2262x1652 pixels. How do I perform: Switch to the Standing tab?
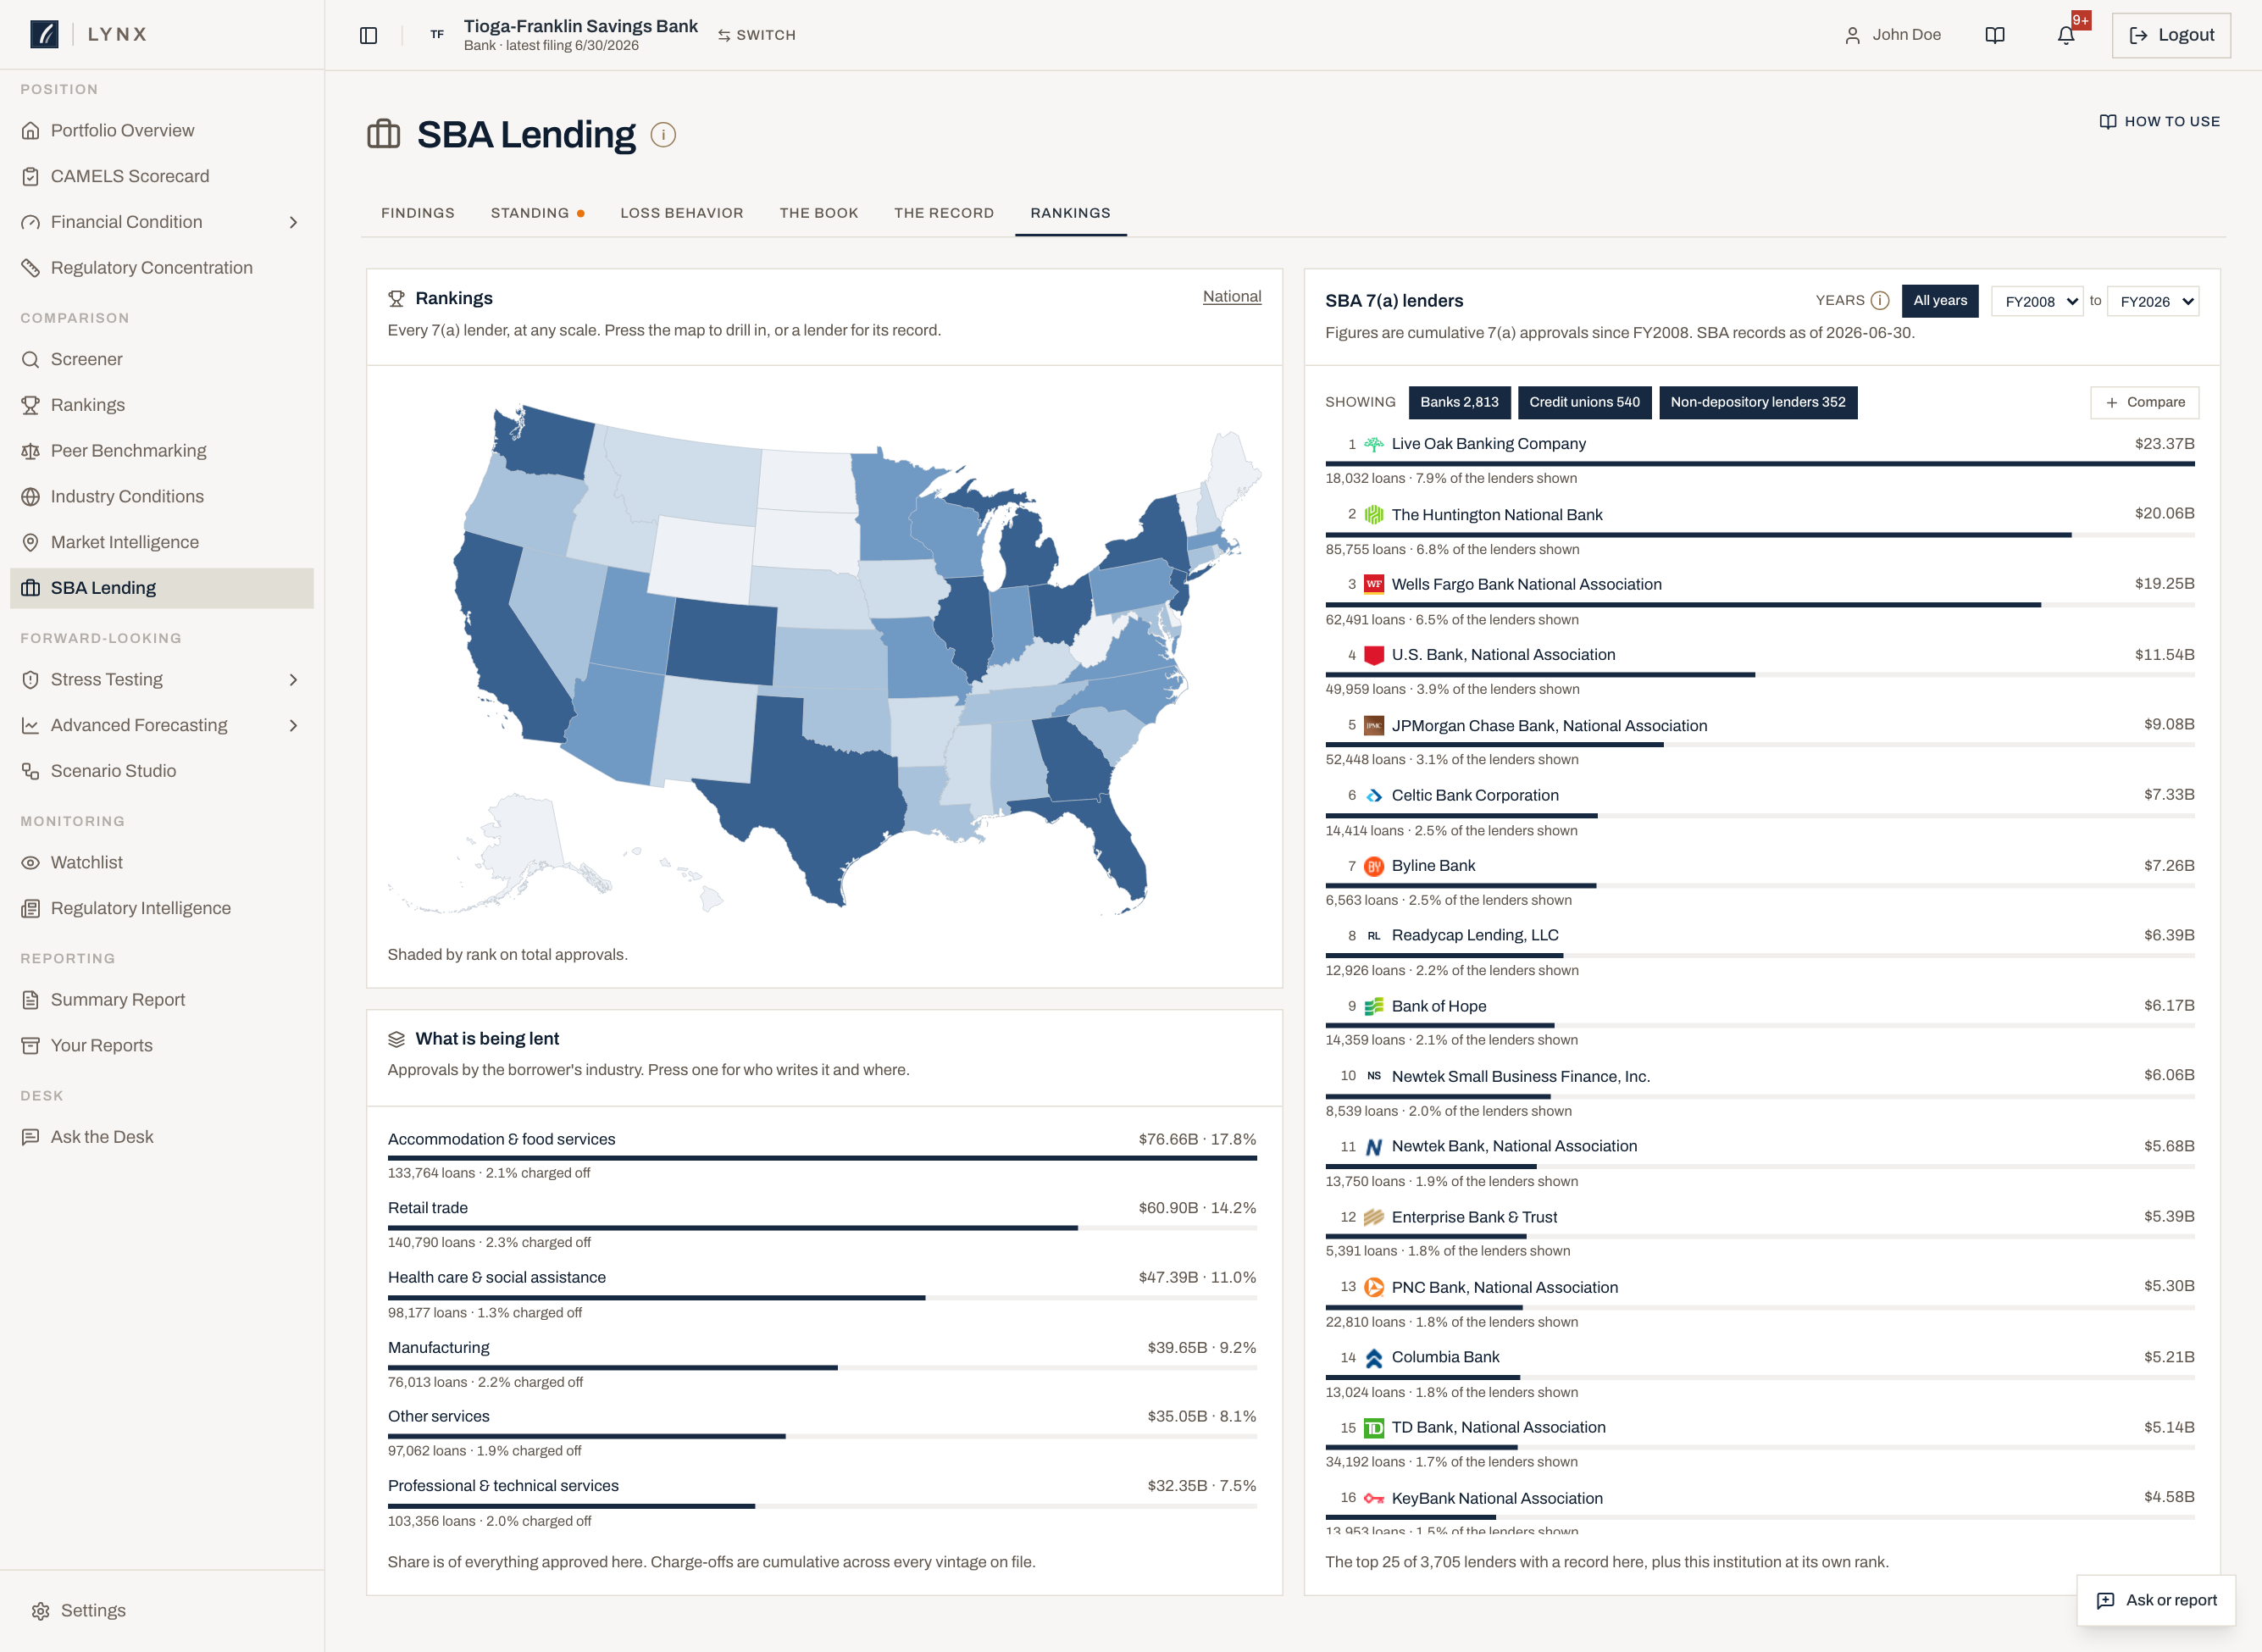(537, 213)
